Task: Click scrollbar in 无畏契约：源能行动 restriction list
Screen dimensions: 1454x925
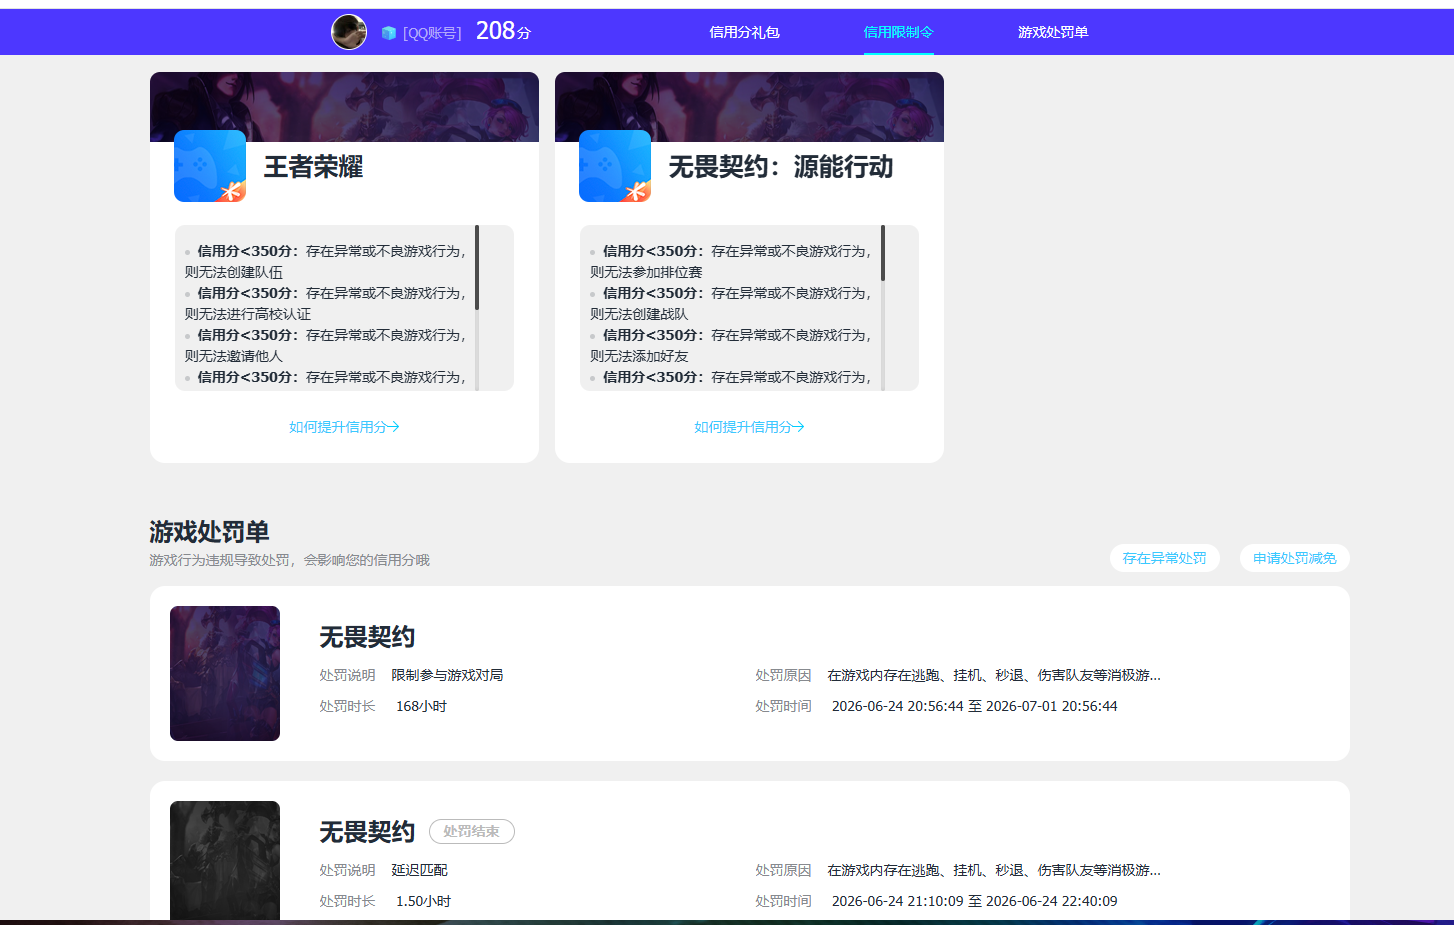Action: pyautogui.click(x=883, y=253)
